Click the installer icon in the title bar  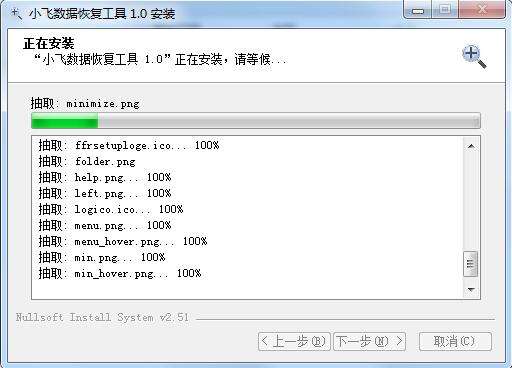(16, 13)
